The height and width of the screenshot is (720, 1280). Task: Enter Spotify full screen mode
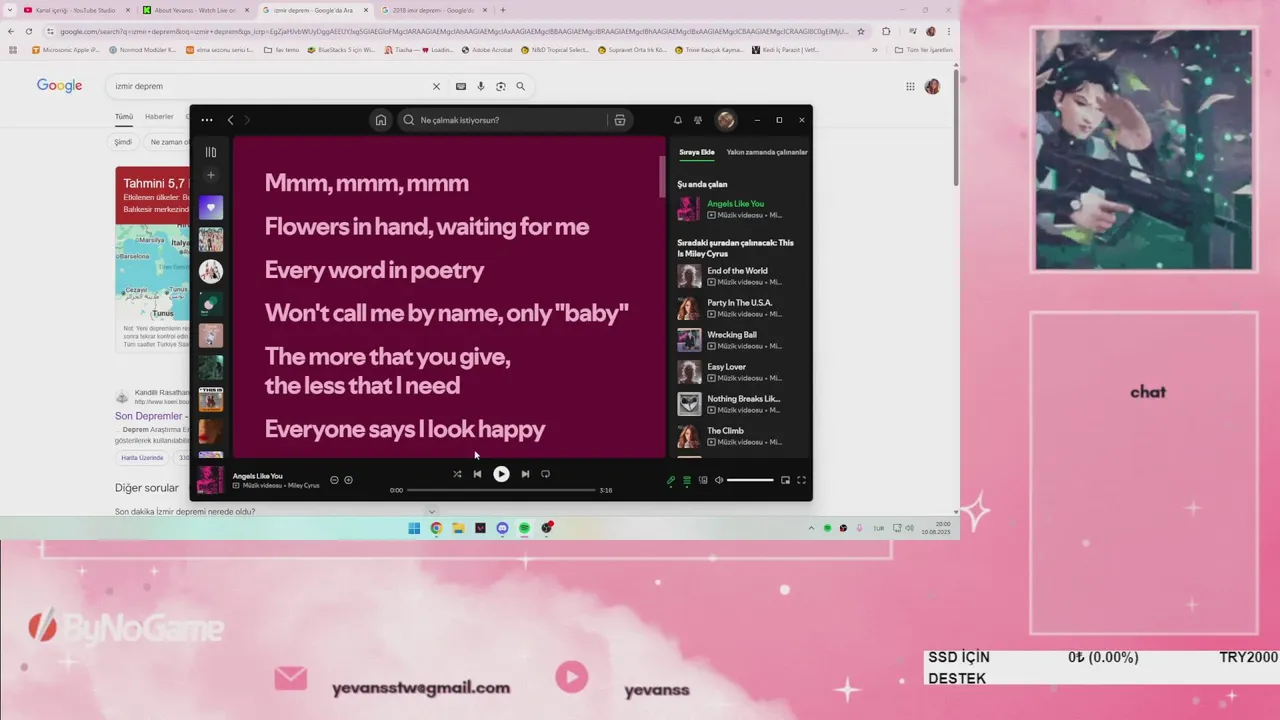801,480
